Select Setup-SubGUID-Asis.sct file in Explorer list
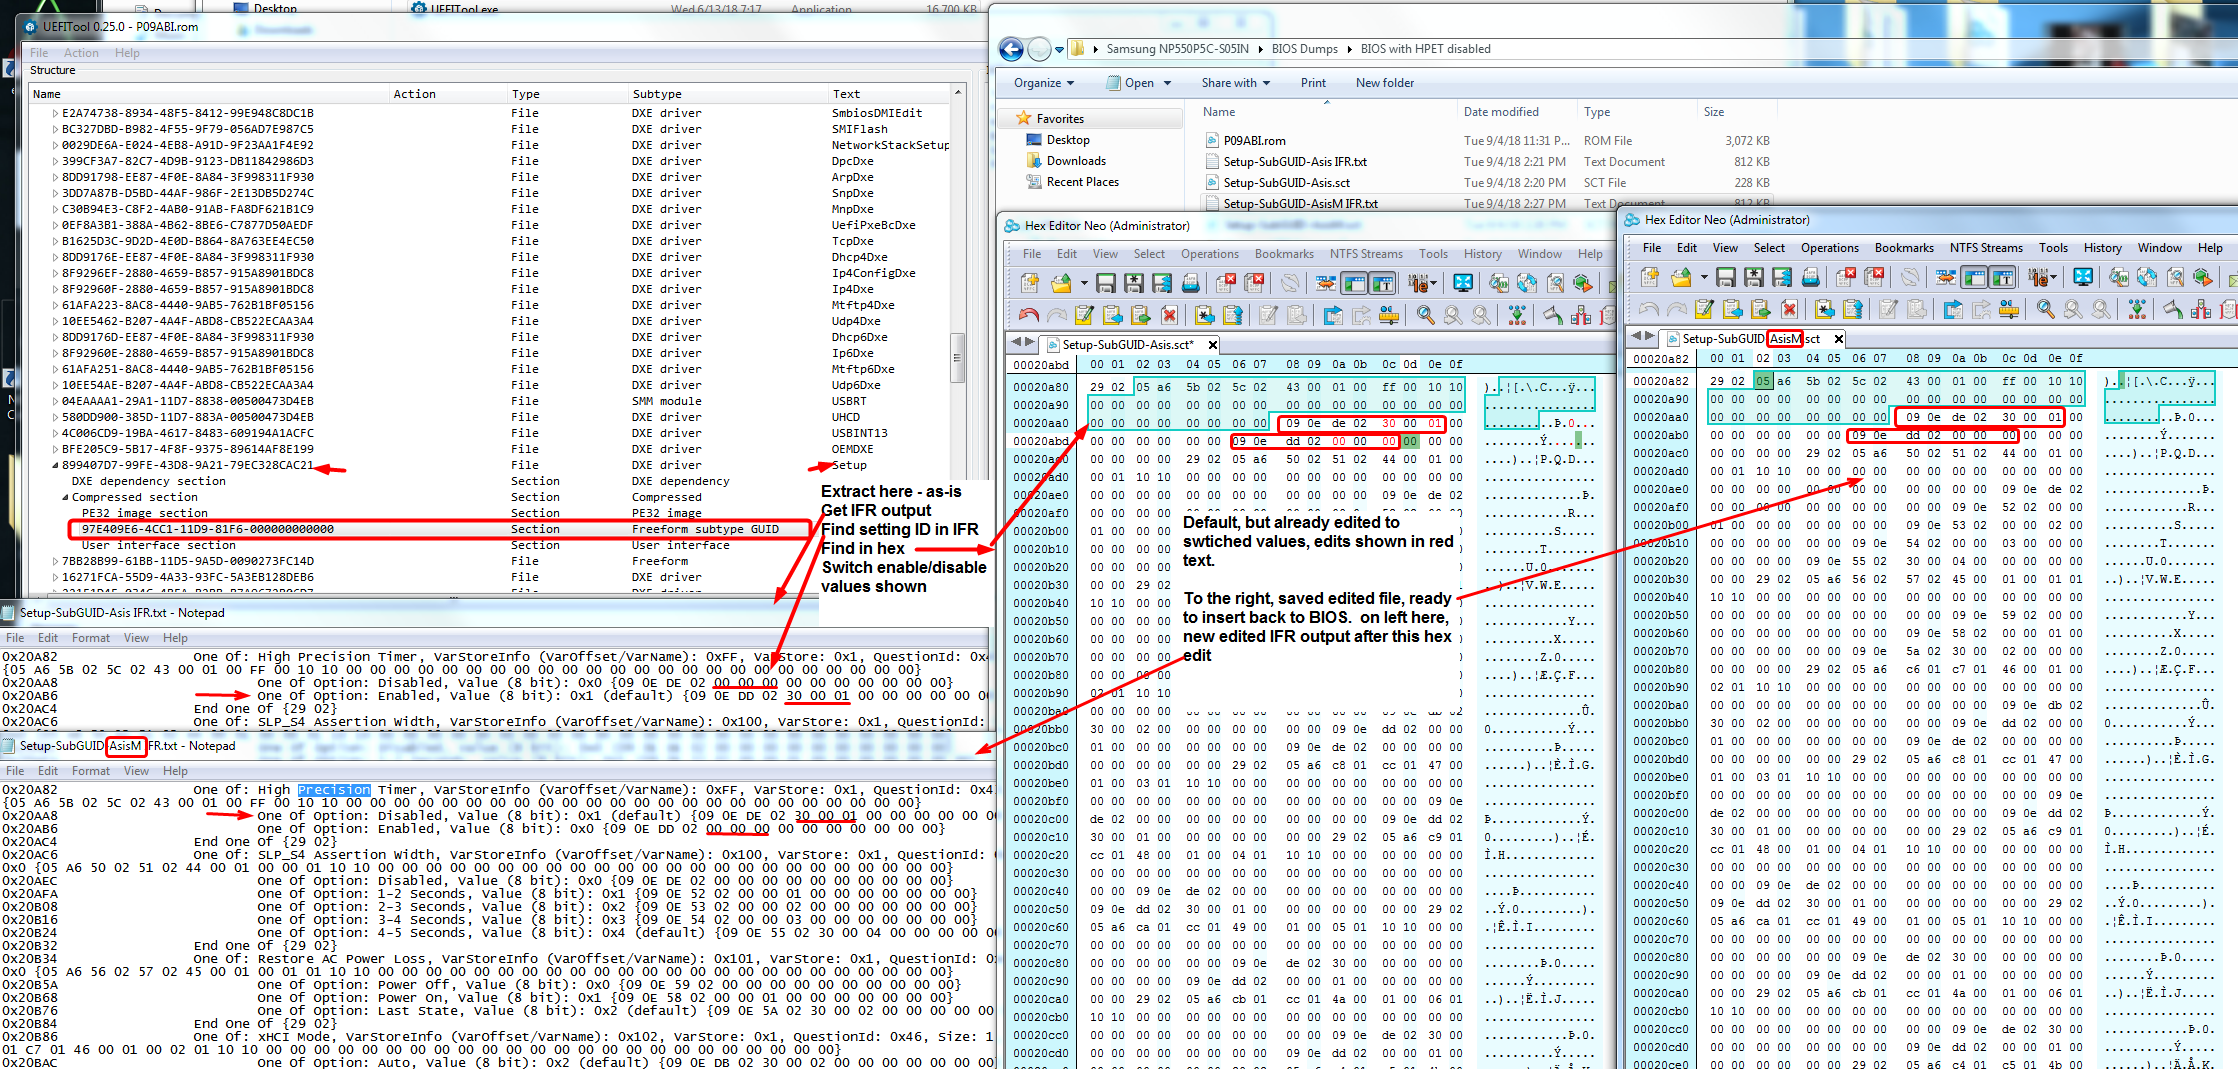 [1287, 183]
